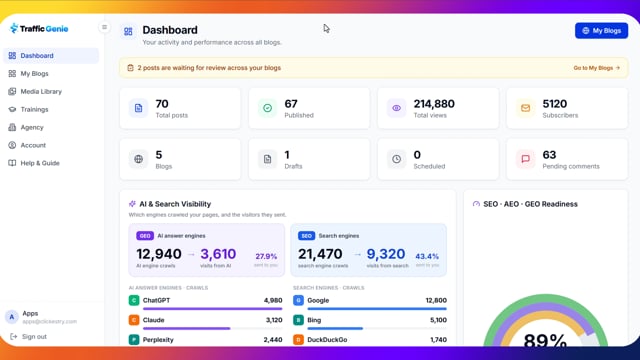Click the Help & Guide book icon
The image size is (640, 360).
pyautogui.click(x=12, y=163)
